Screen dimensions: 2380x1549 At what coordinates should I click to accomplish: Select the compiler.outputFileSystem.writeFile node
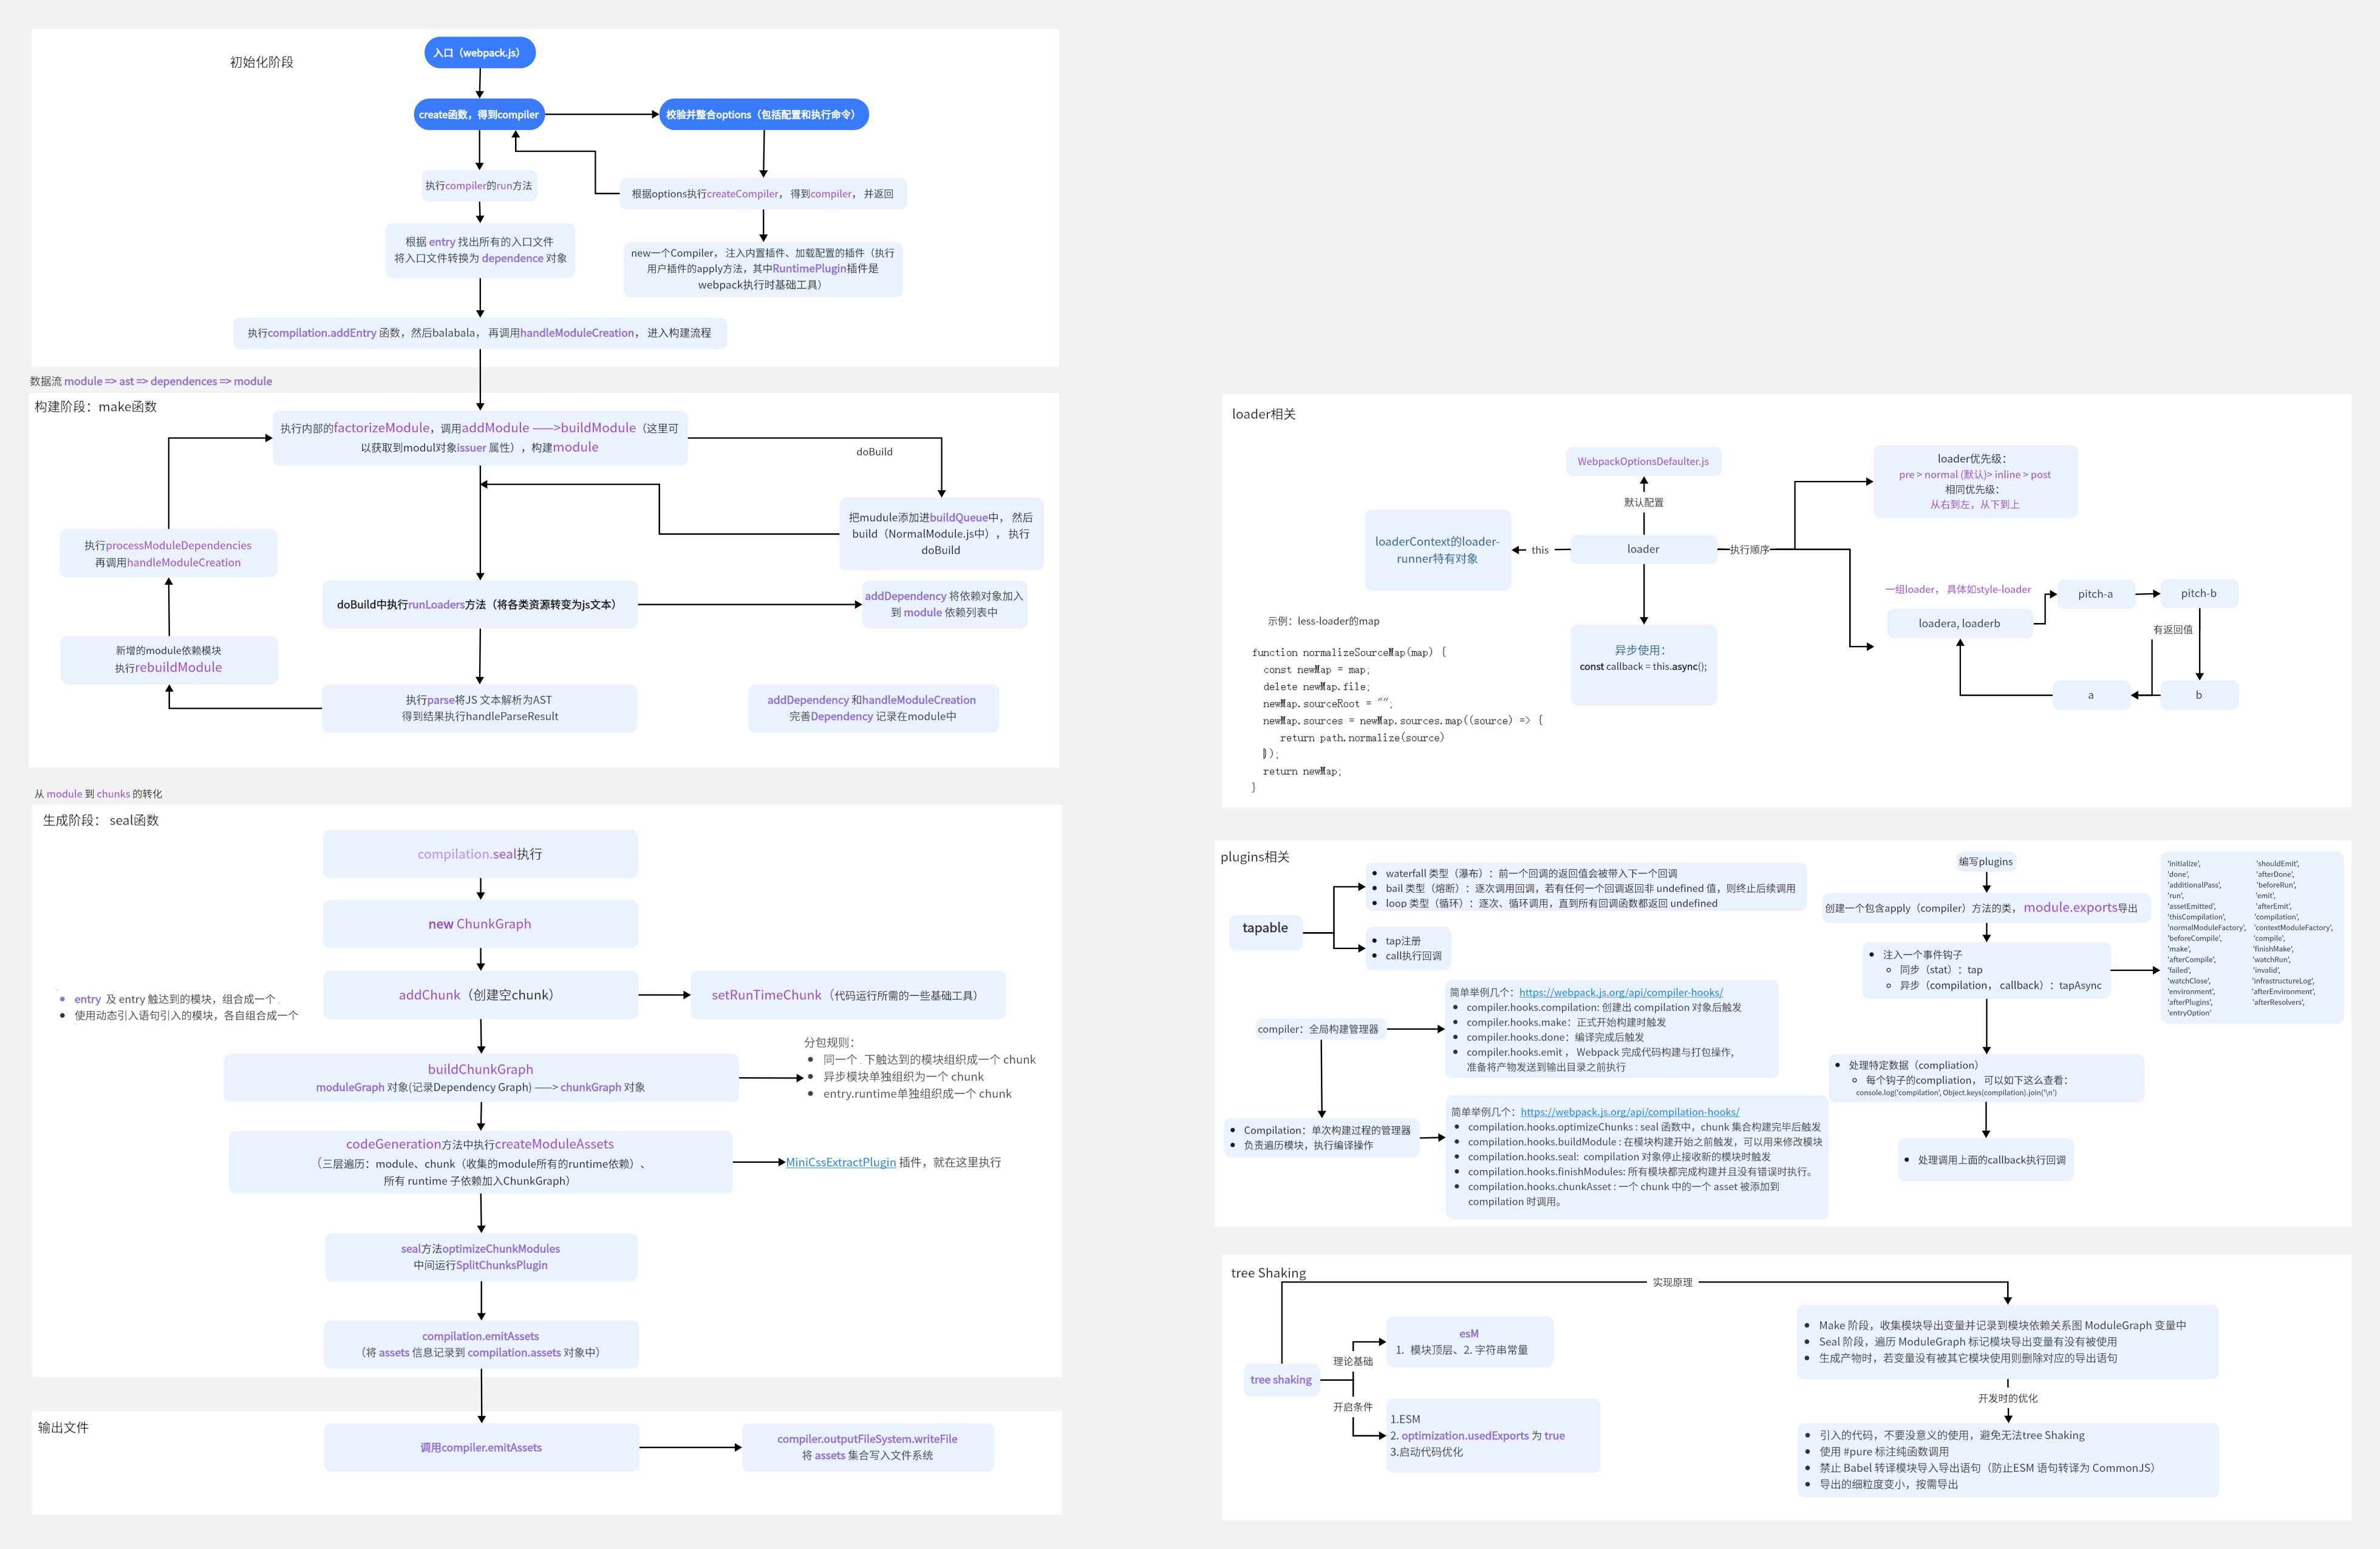pyautogui.click(x=867, y=1447)
